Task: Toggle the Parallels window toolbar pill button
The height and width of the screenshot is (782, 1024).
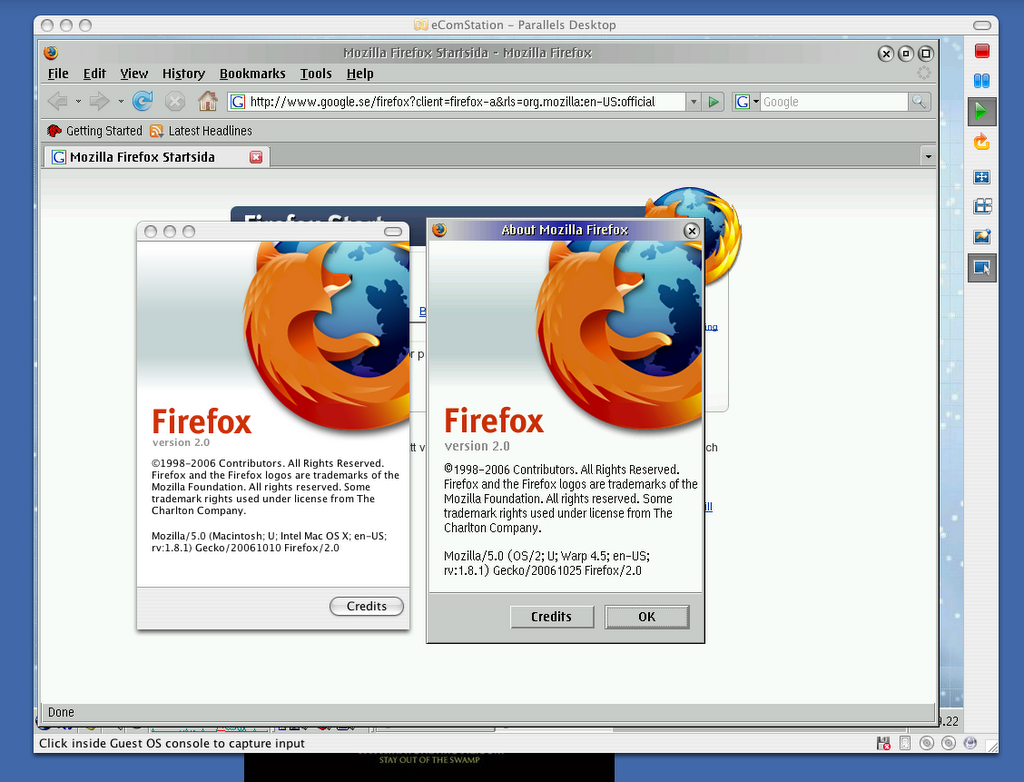Action: click(x=982, y=25)
